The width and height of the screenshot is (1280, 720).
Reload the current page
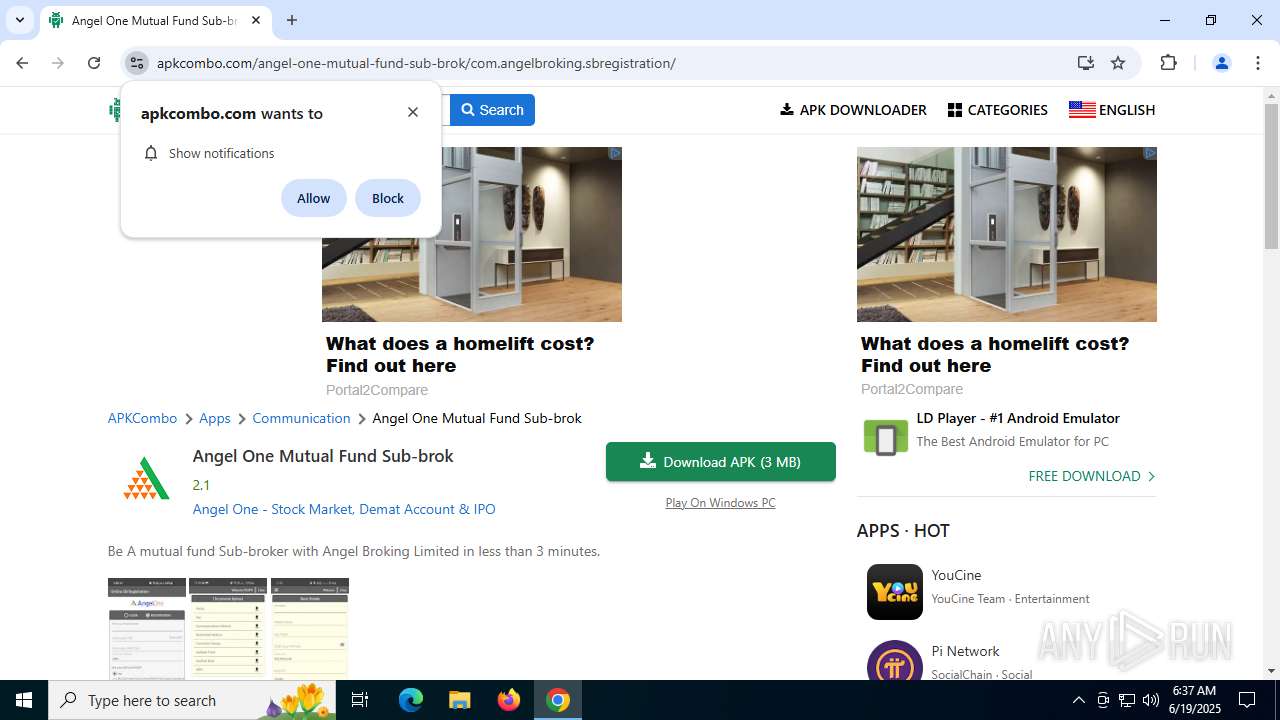[94, 63]
